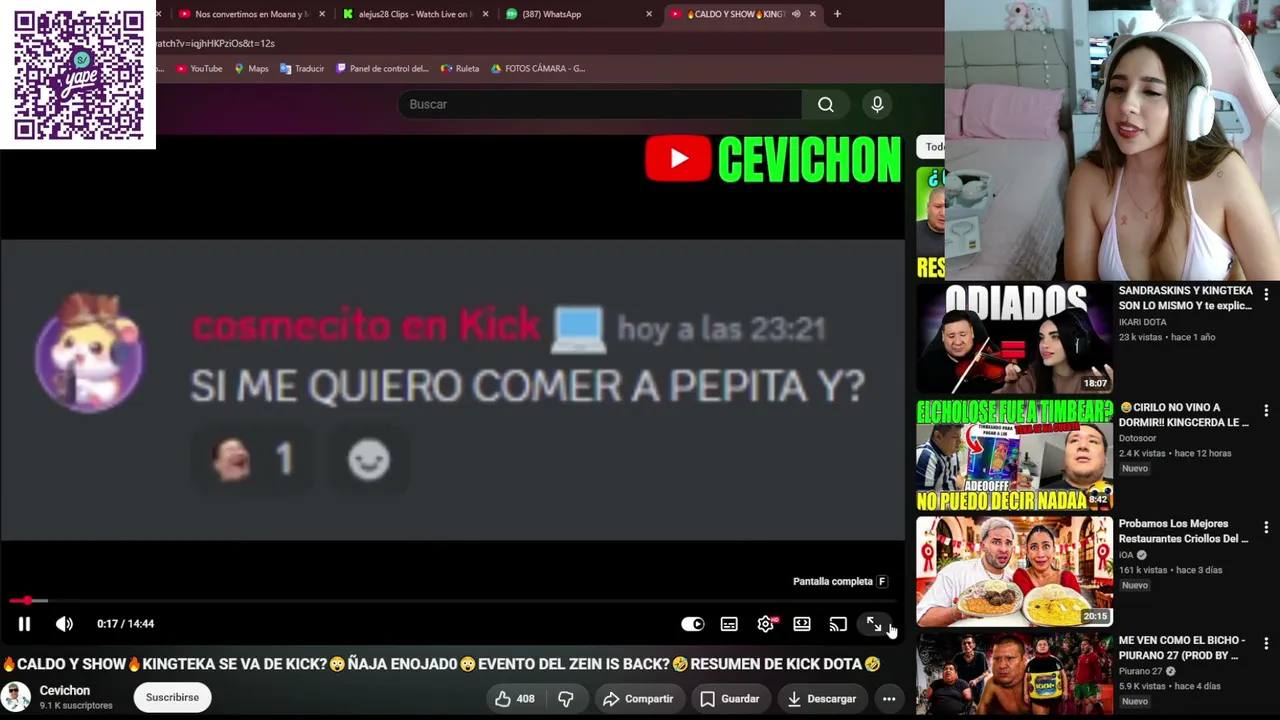
Task: Toggle the autoplay switch in player
Action: point(692,624)
